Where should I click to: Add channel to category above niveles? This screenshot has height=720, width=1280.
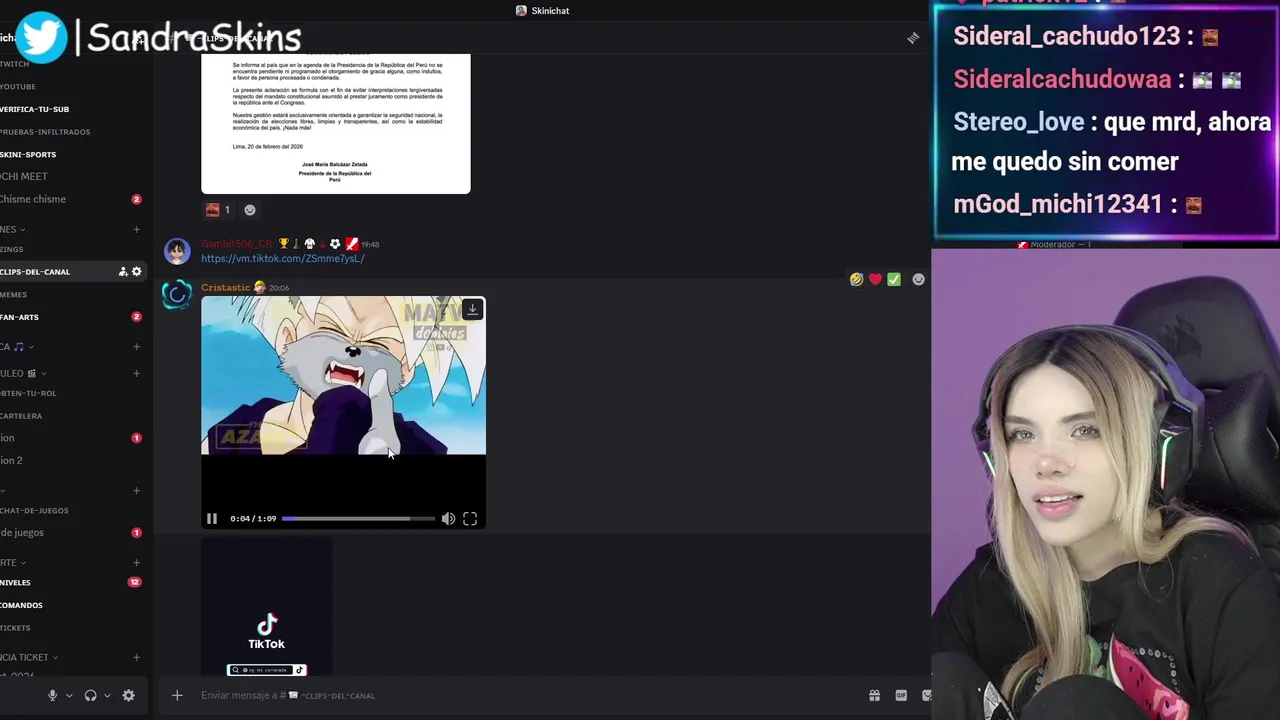(137, 562)
